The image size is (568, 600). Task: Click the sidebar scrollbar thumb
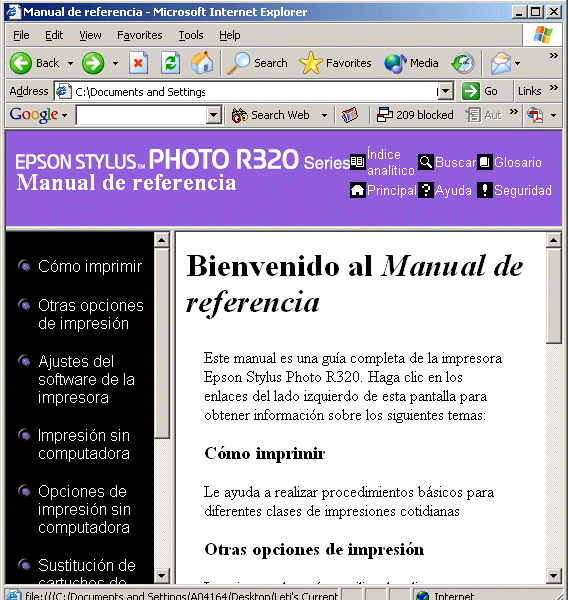pos(162,343)
